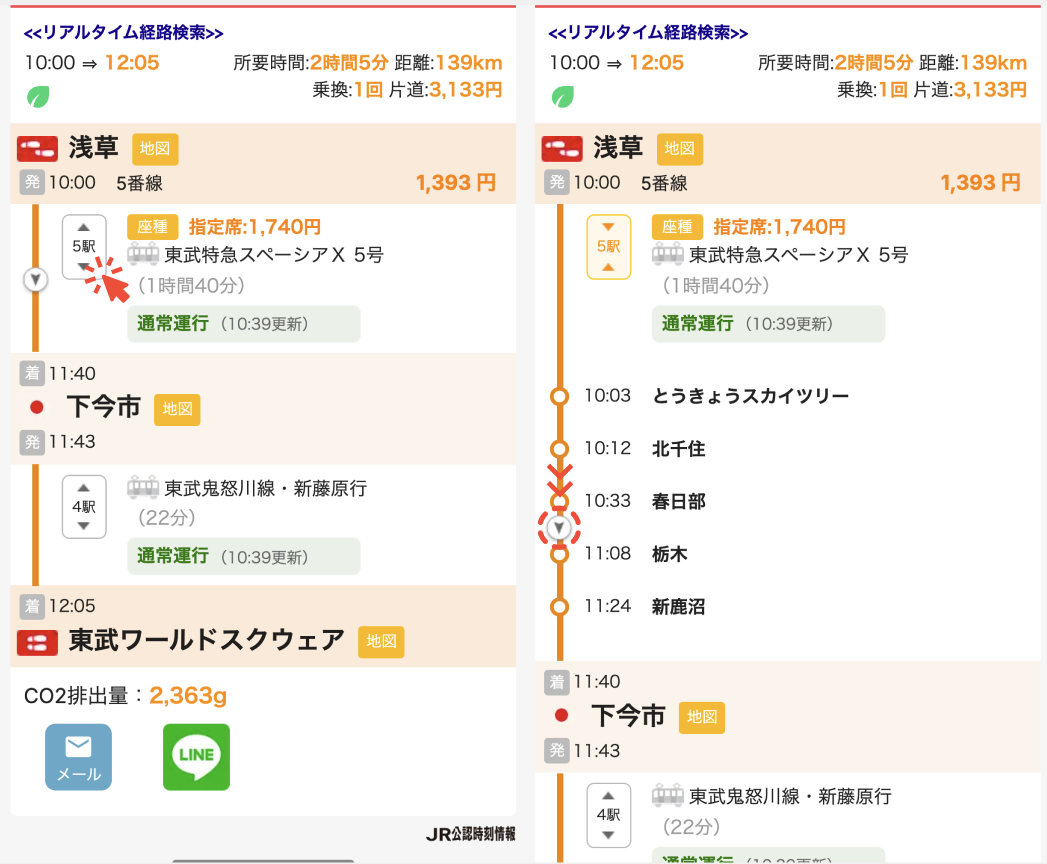Expand the 4駅 stops list in the right panel
The image size is (1047, 864).
(608, 815)
